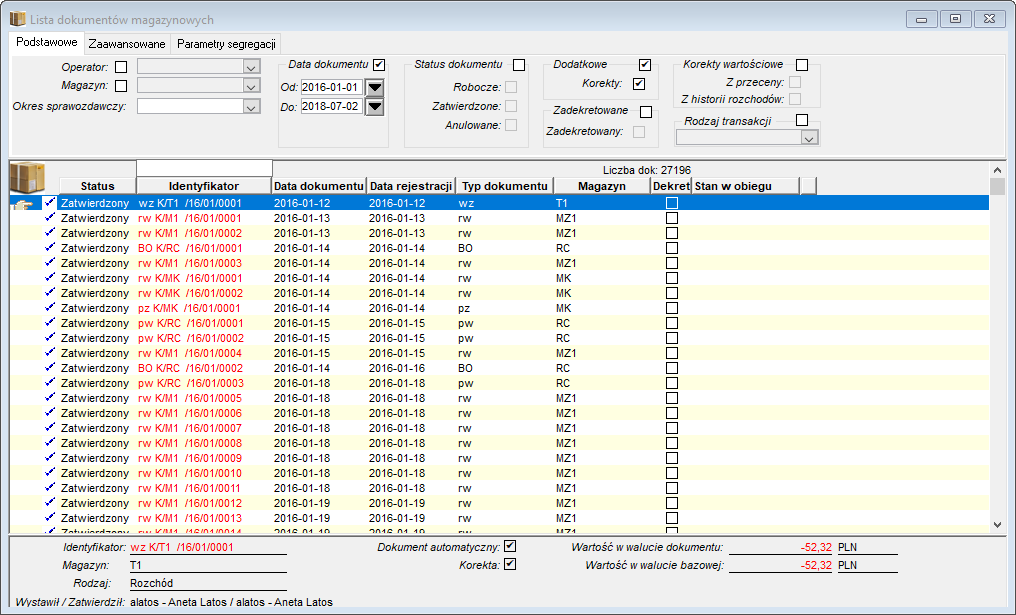This screenshot has width=1016, height=615.
Task: Expand the Okres sprawozdawczy dropdown
Action: coord(251,106)
